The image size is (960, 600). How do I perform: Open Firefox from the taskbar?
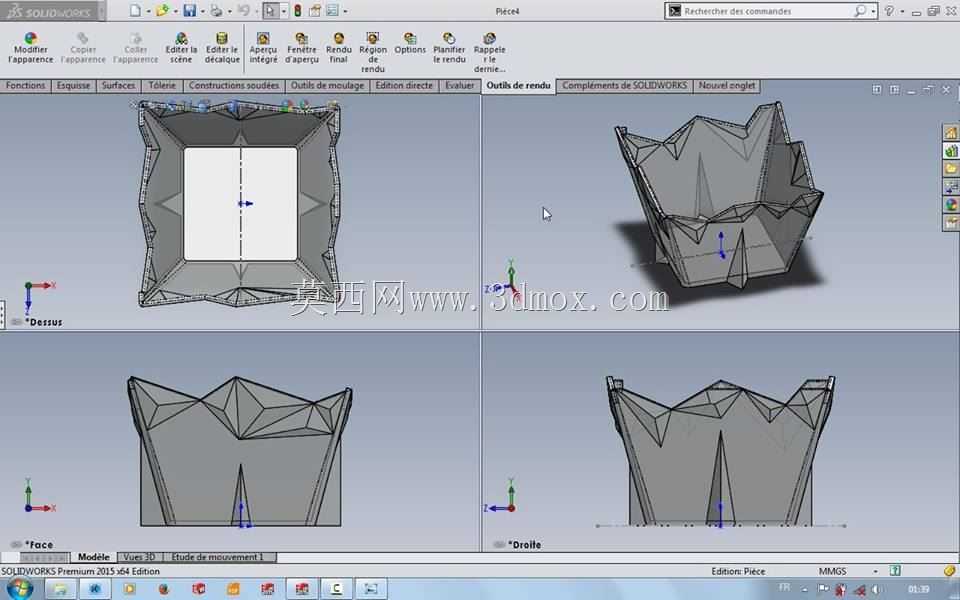click(x=163, y=589)
